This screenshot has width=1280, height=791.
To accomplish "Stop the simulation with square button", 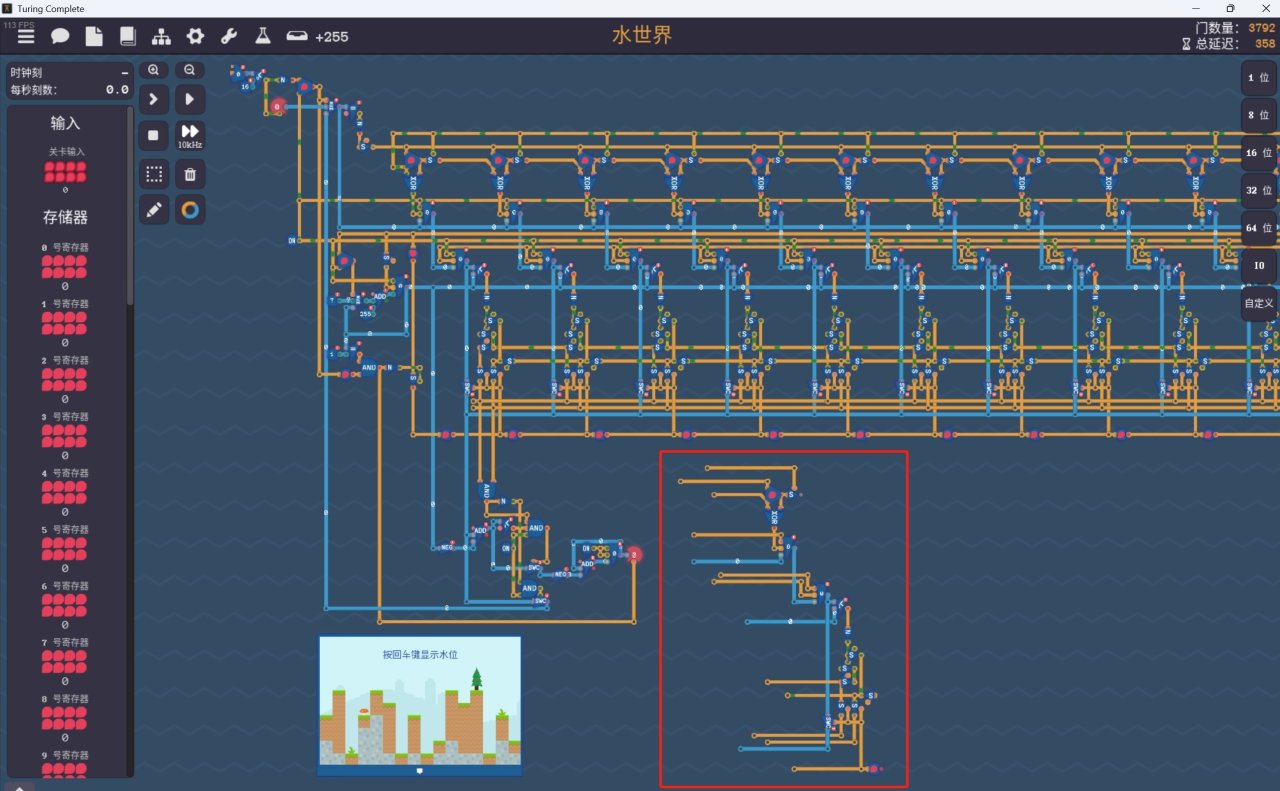I will 153,136.
